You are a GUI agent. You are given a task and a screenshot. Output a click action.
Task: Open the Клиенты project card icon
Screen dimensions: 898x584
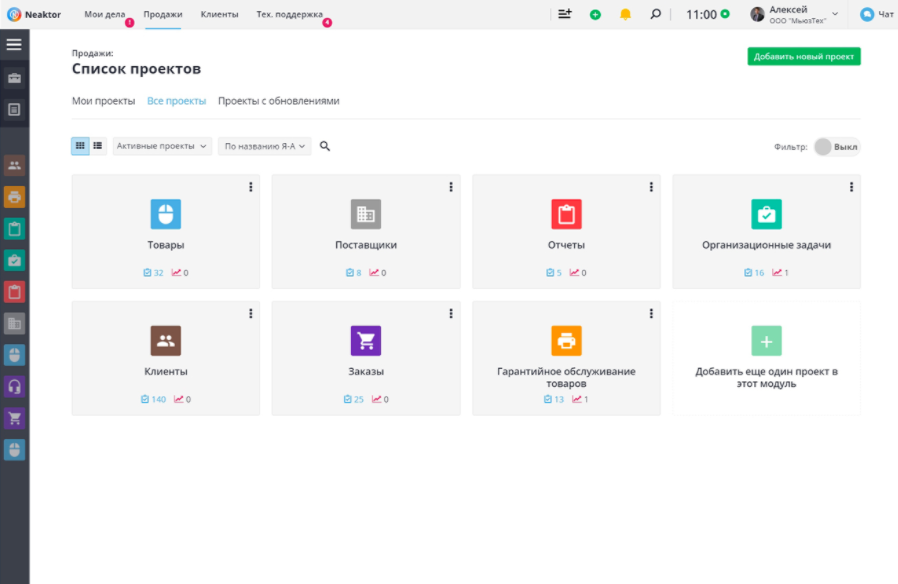pyautogui.click(x=166, y=341)
